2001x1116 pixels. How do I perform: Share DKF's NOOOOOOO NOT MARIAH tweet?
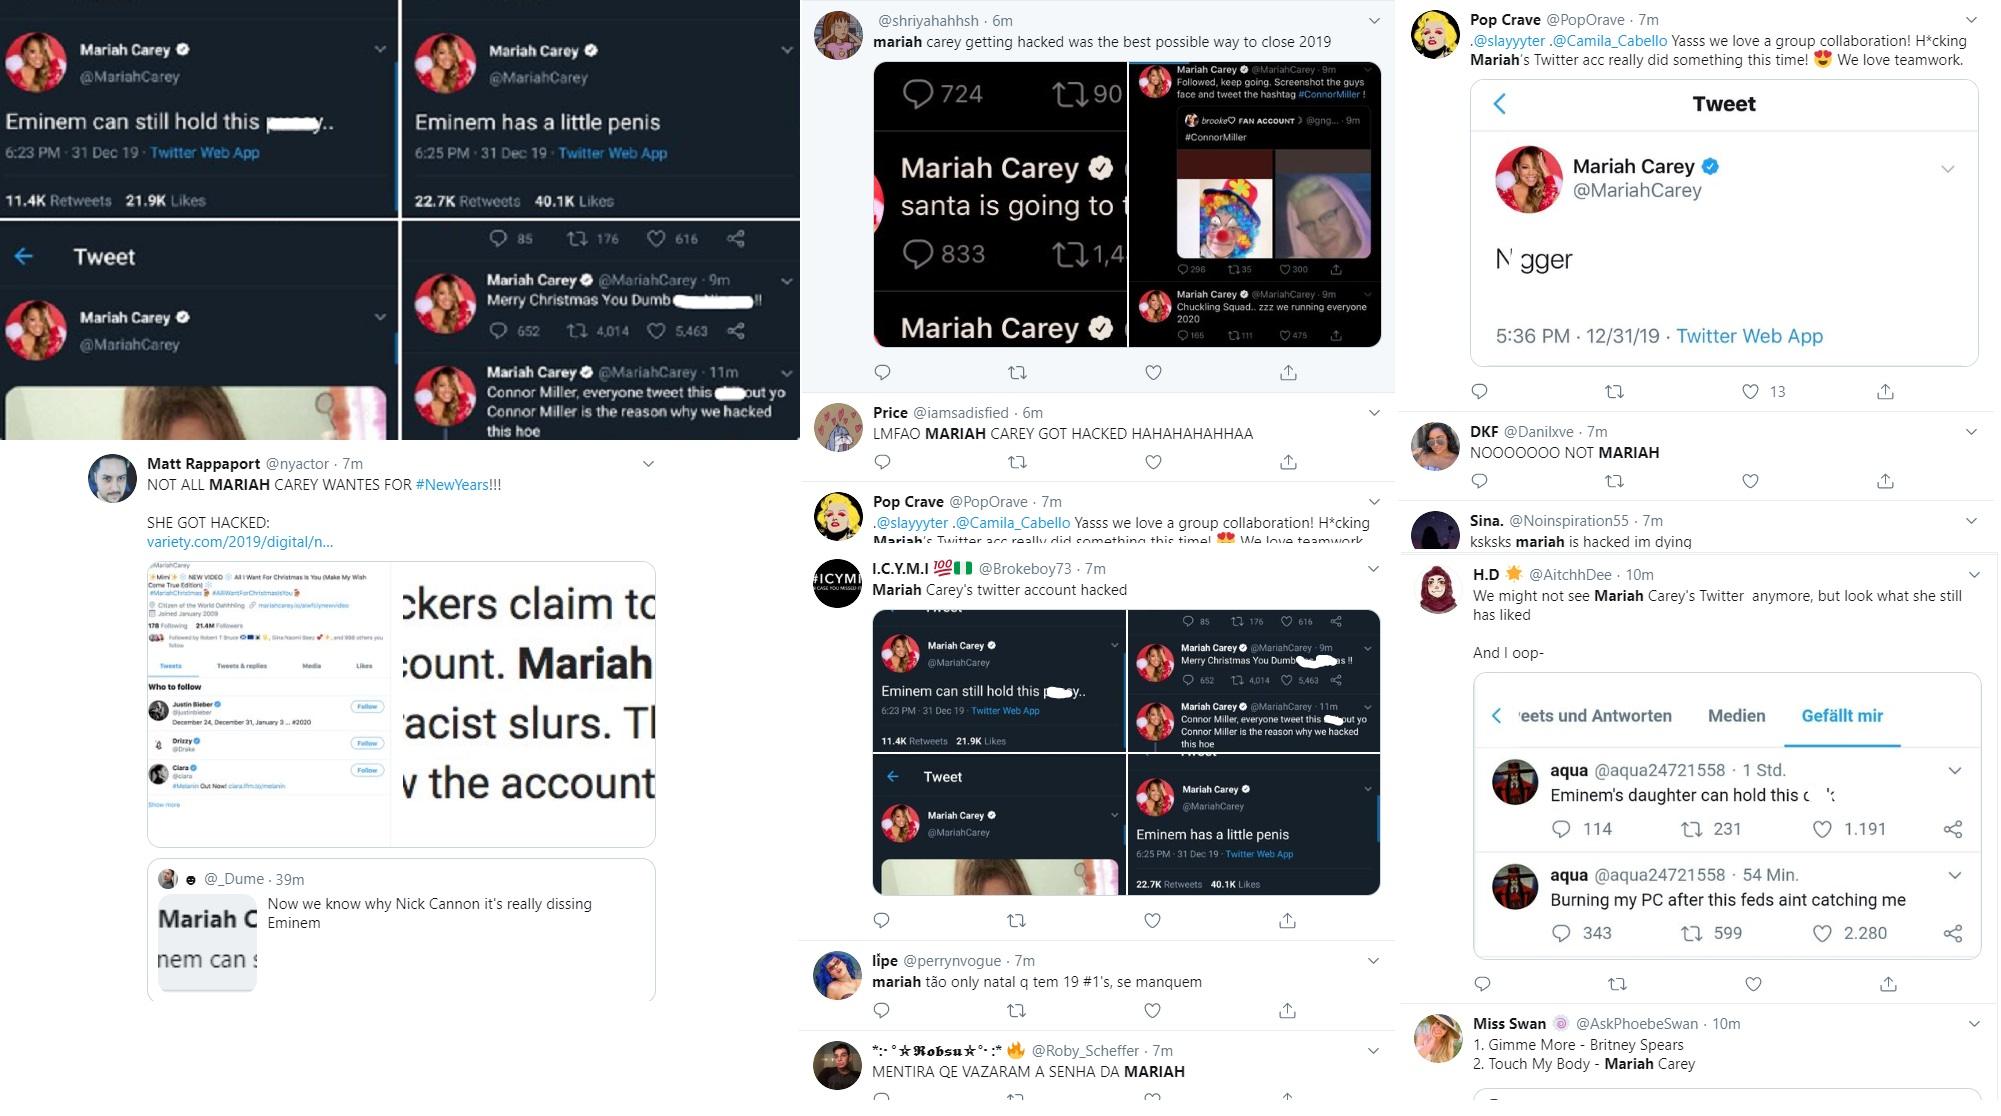tap(1885, 481)
